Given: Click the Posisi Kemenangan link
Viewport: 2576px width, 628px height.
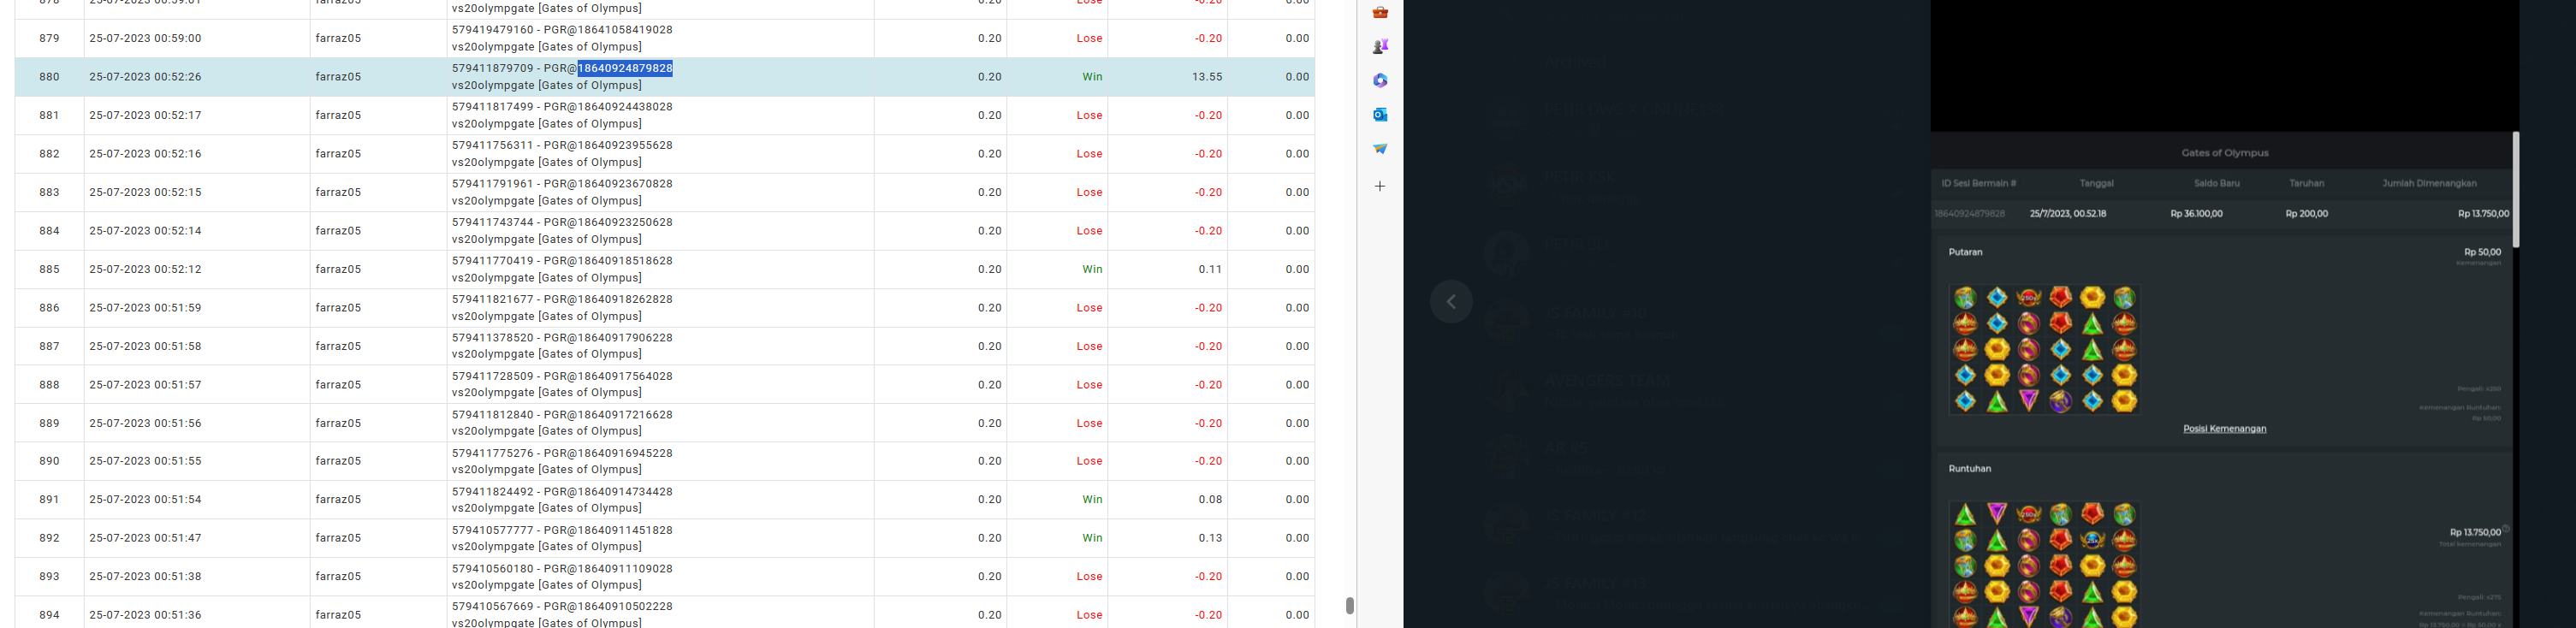Looking at the screenshot, I should [2224, 429].
